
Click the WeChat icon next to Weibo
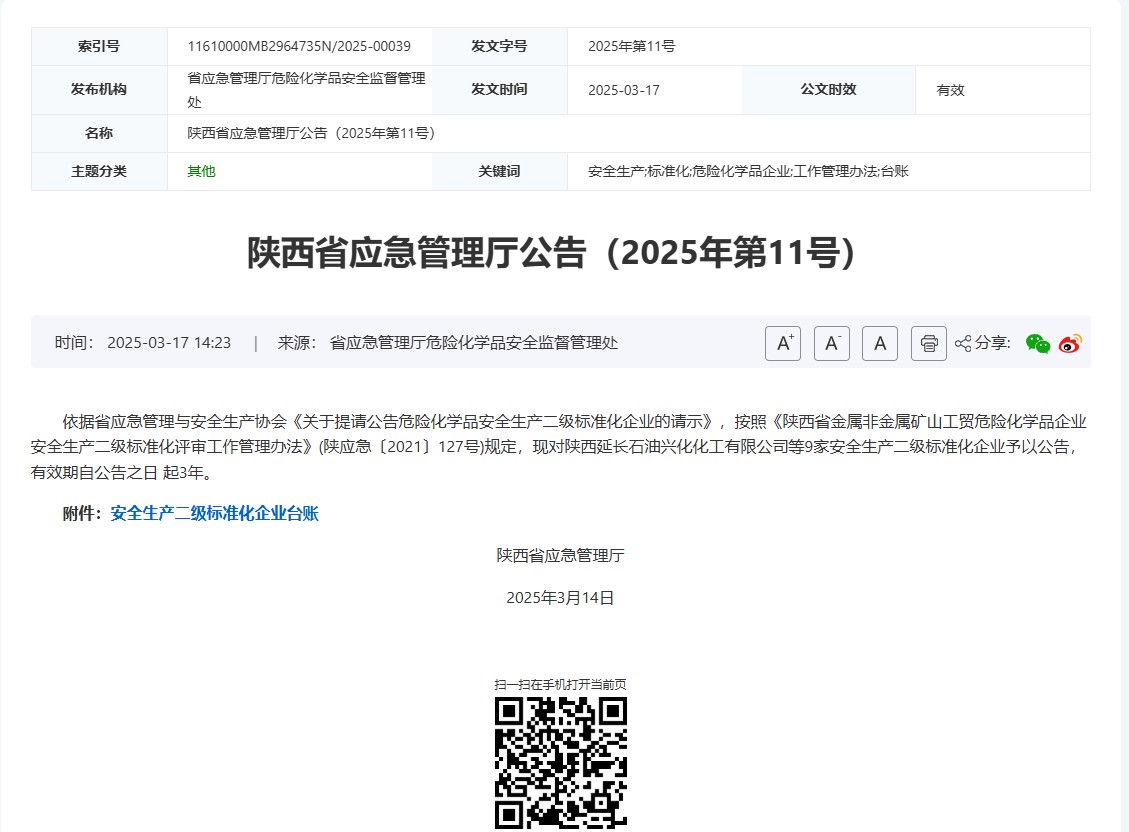click(x=1038, y=343)
